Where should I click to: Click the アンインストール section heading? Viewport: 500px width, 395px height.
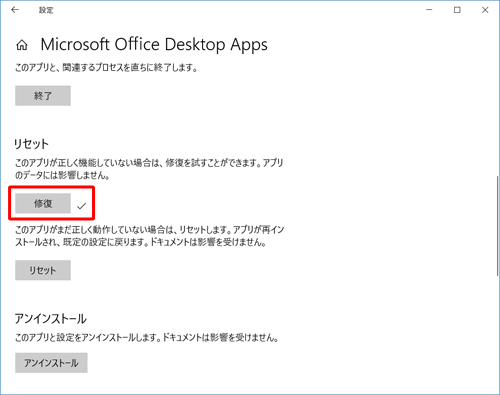pyautogui.click(x=51, y=319)
